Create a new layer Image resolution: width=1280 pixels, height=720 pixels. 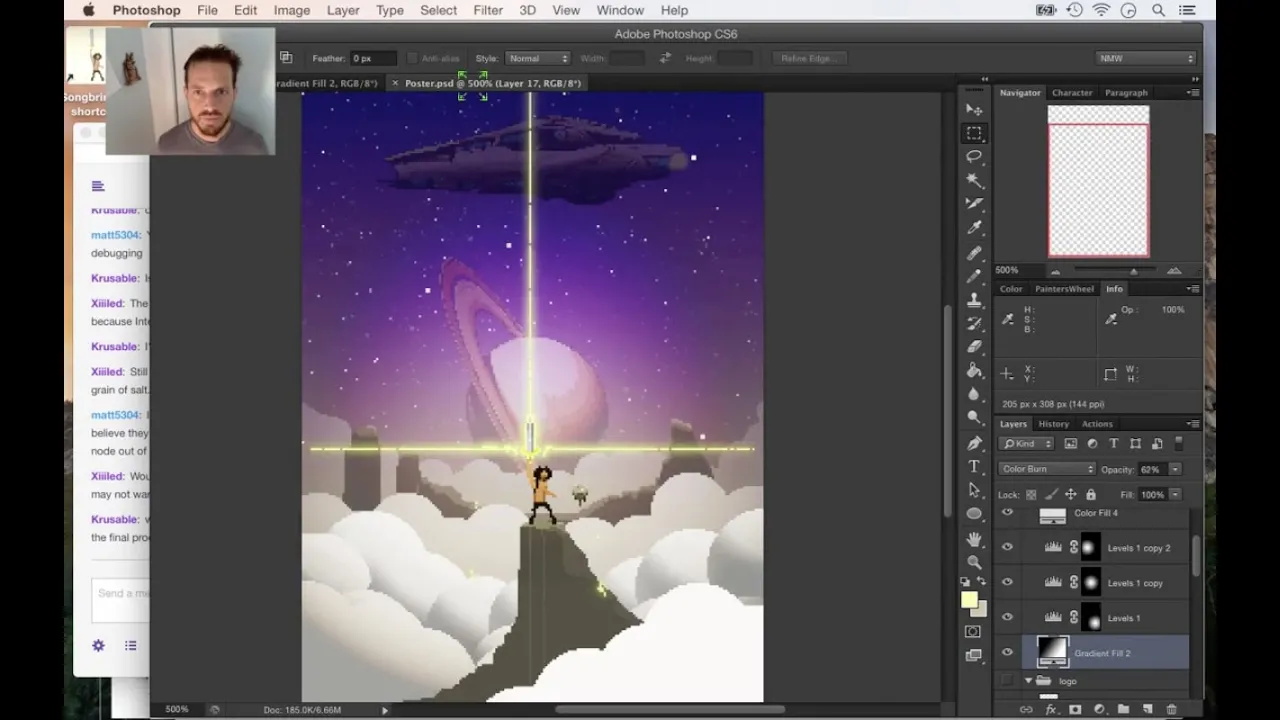(1147, 709)
